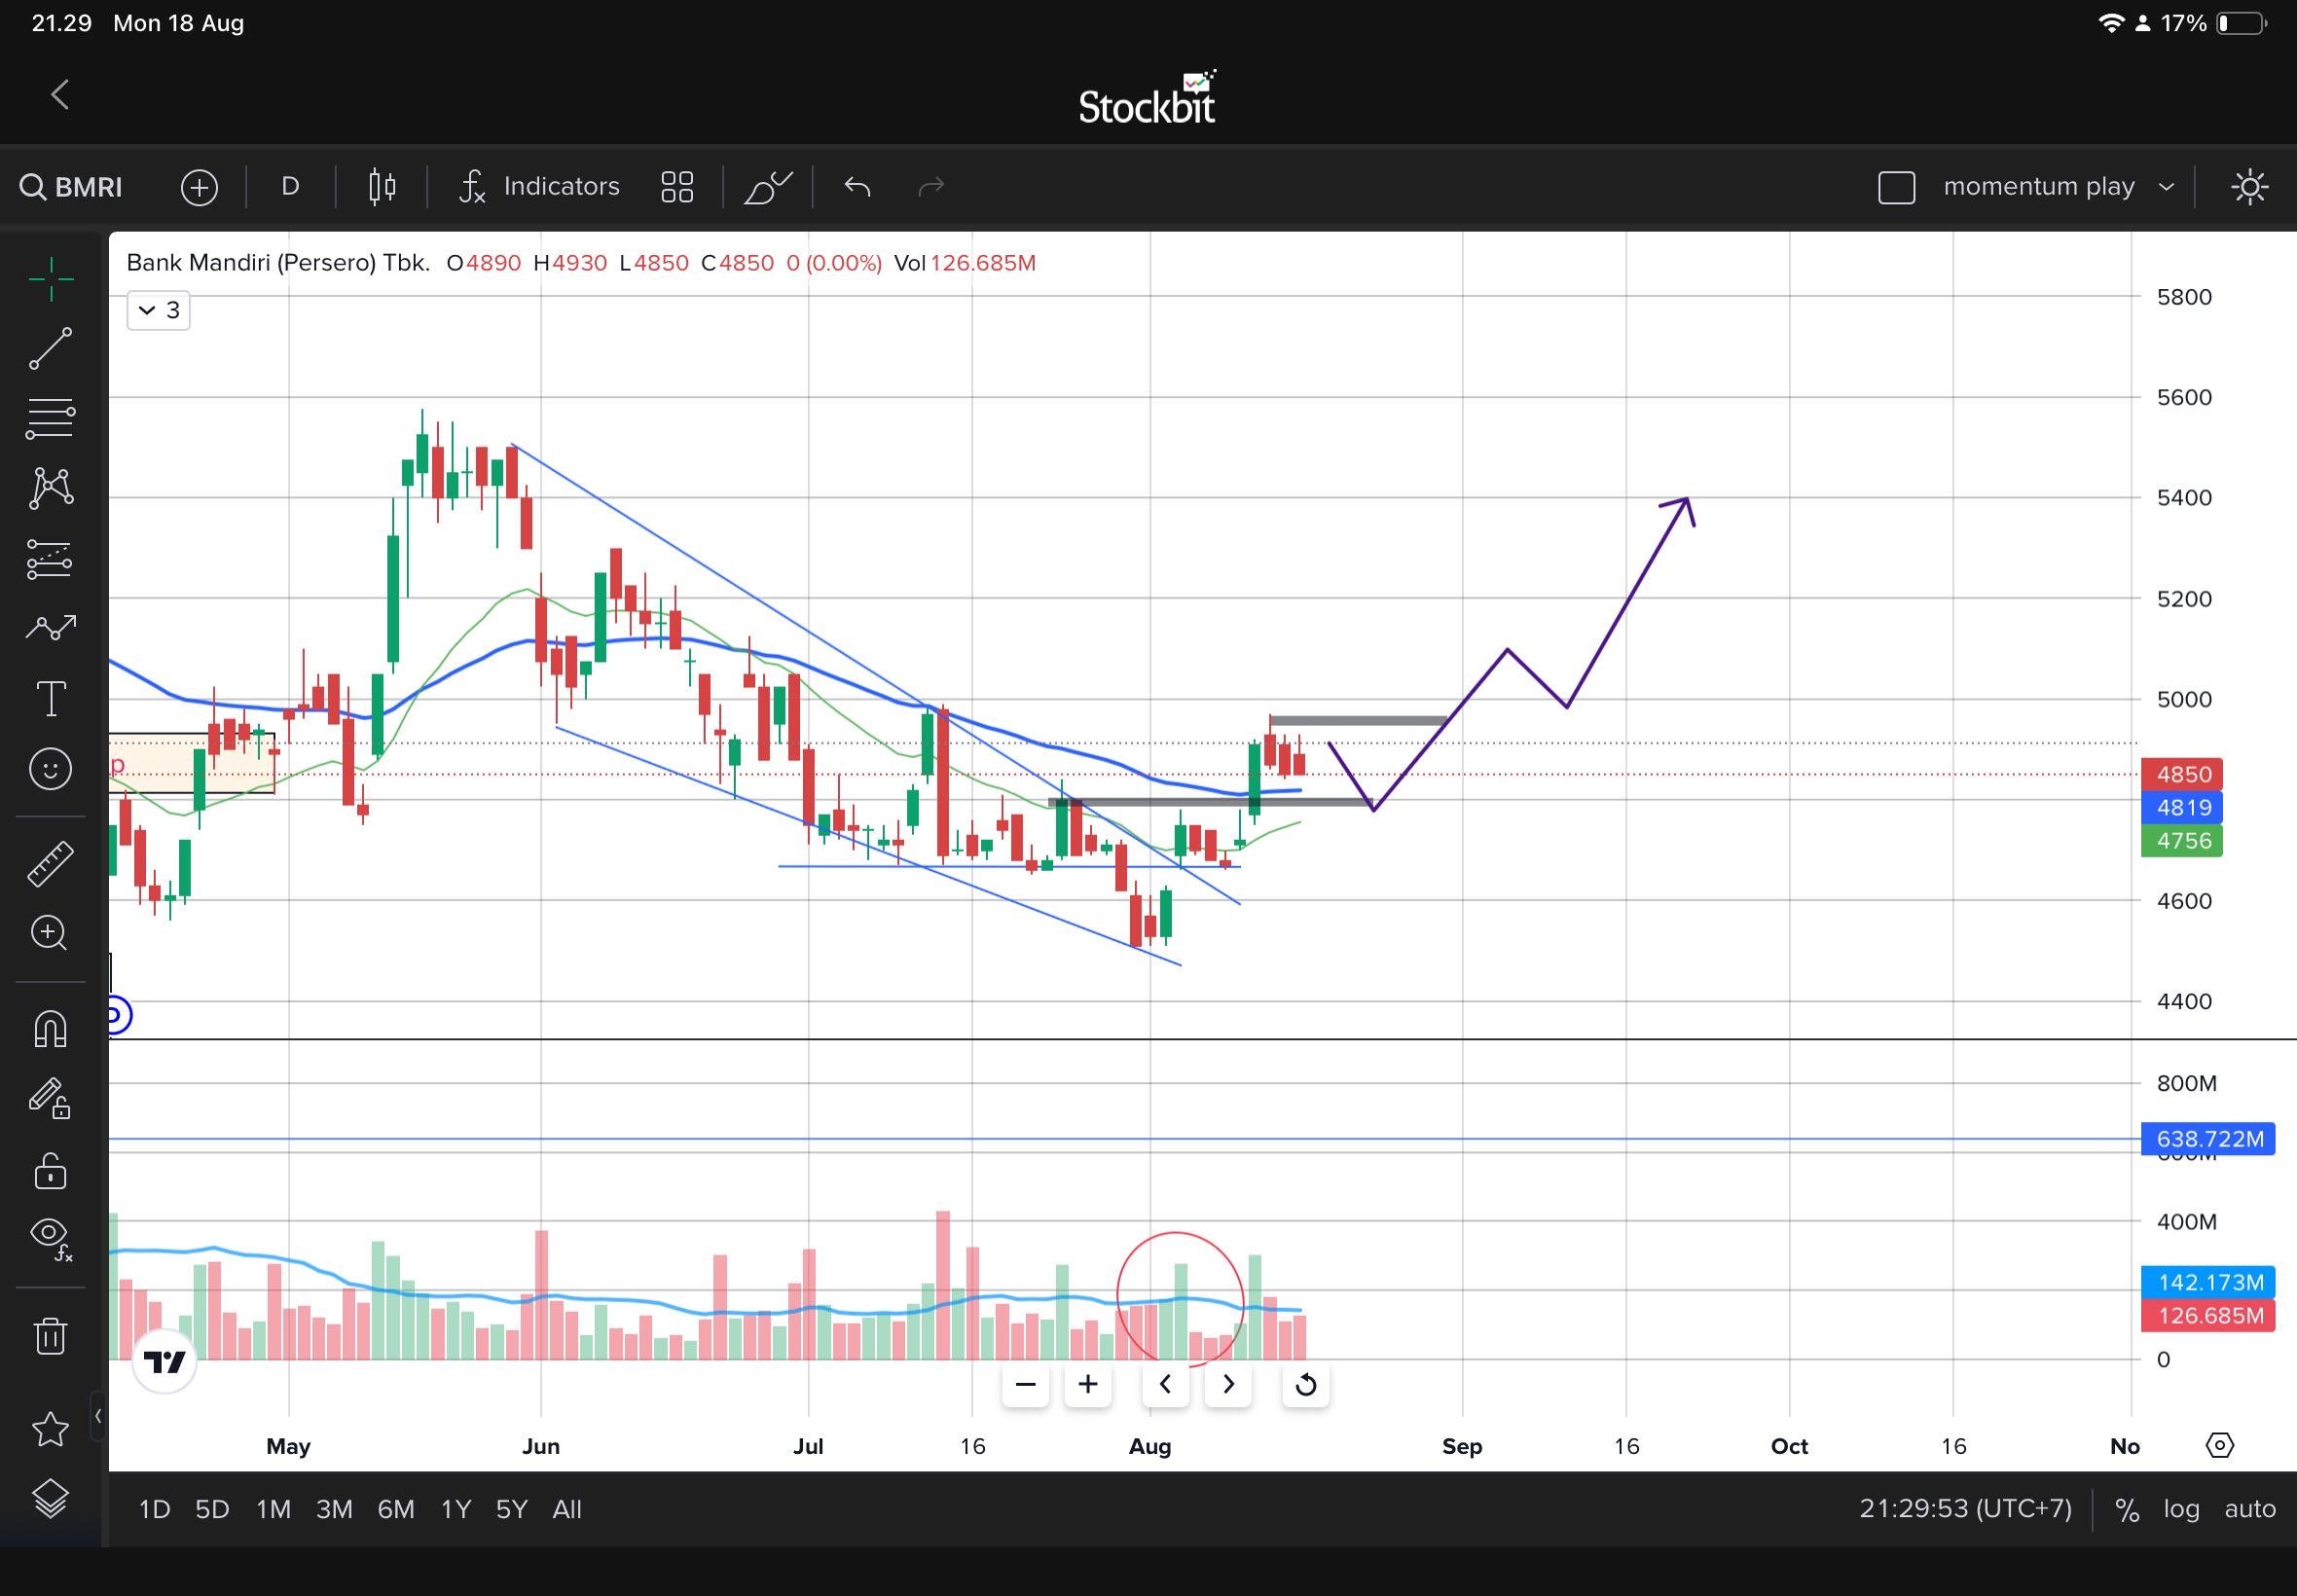Open the object tree layers icon
2297x1596 pixels.
coord(50,1498)
